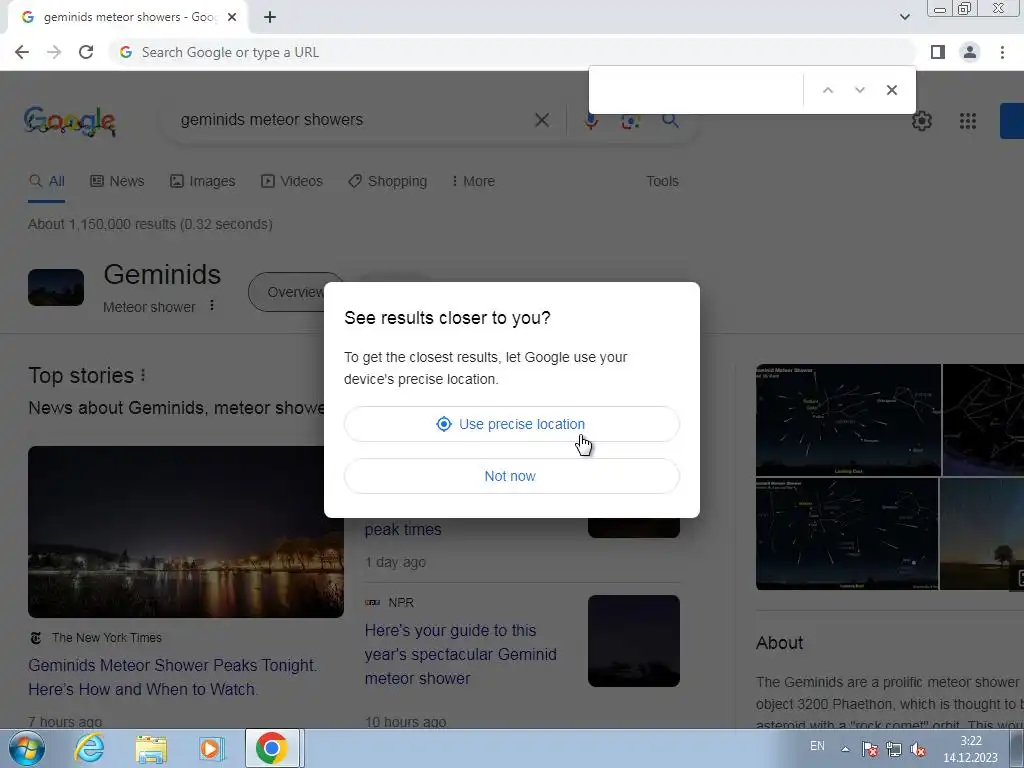Open the top-left Geminid sky chart image
This screenshot has height=768, width=1024.
[x=848, y=420]
